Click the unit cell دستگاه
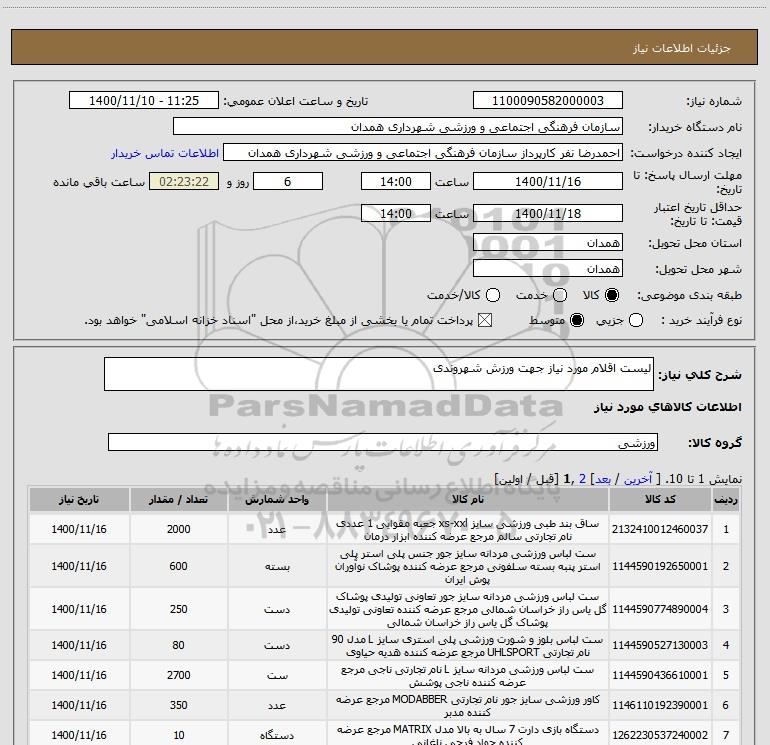The width and height of the screenshot is (770, 745). coord(277,735)
